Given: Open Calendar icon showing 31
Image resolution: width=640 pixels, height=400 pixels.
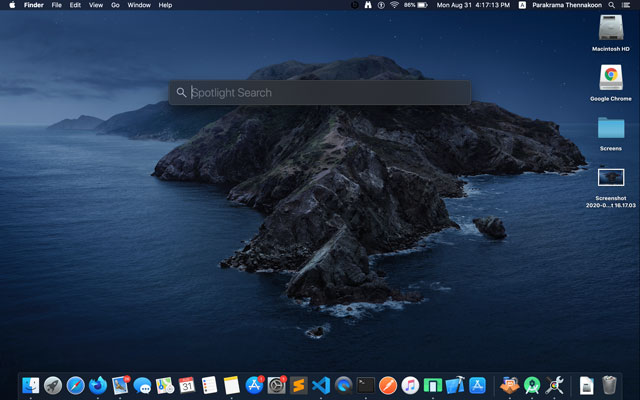Looking at the screenshot, I should 187,385.
